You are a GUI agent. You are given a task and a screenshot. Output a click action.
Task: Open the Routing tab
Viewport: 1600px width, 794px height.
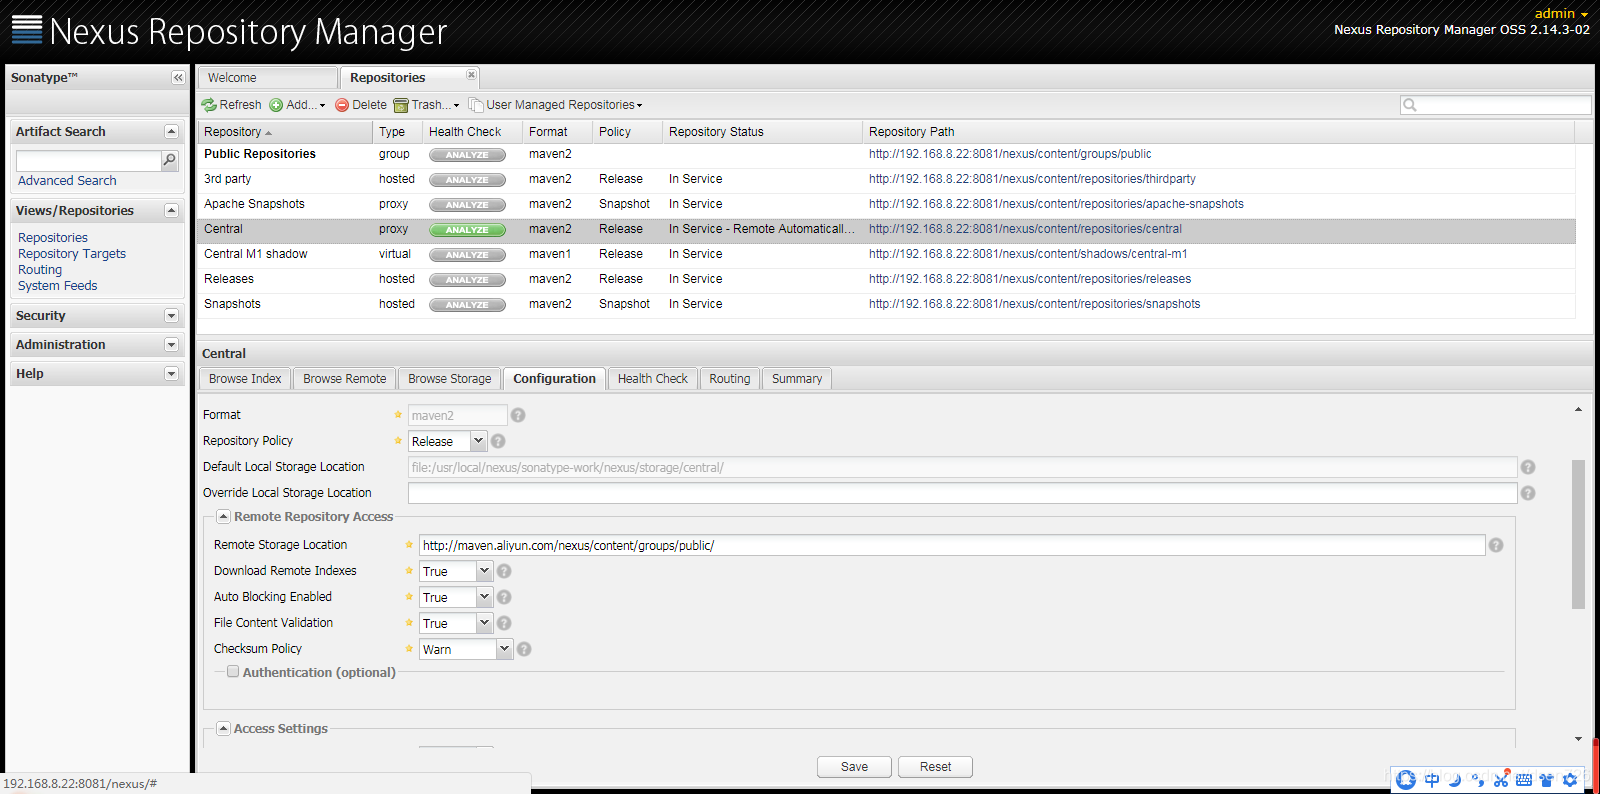[730, 379]
